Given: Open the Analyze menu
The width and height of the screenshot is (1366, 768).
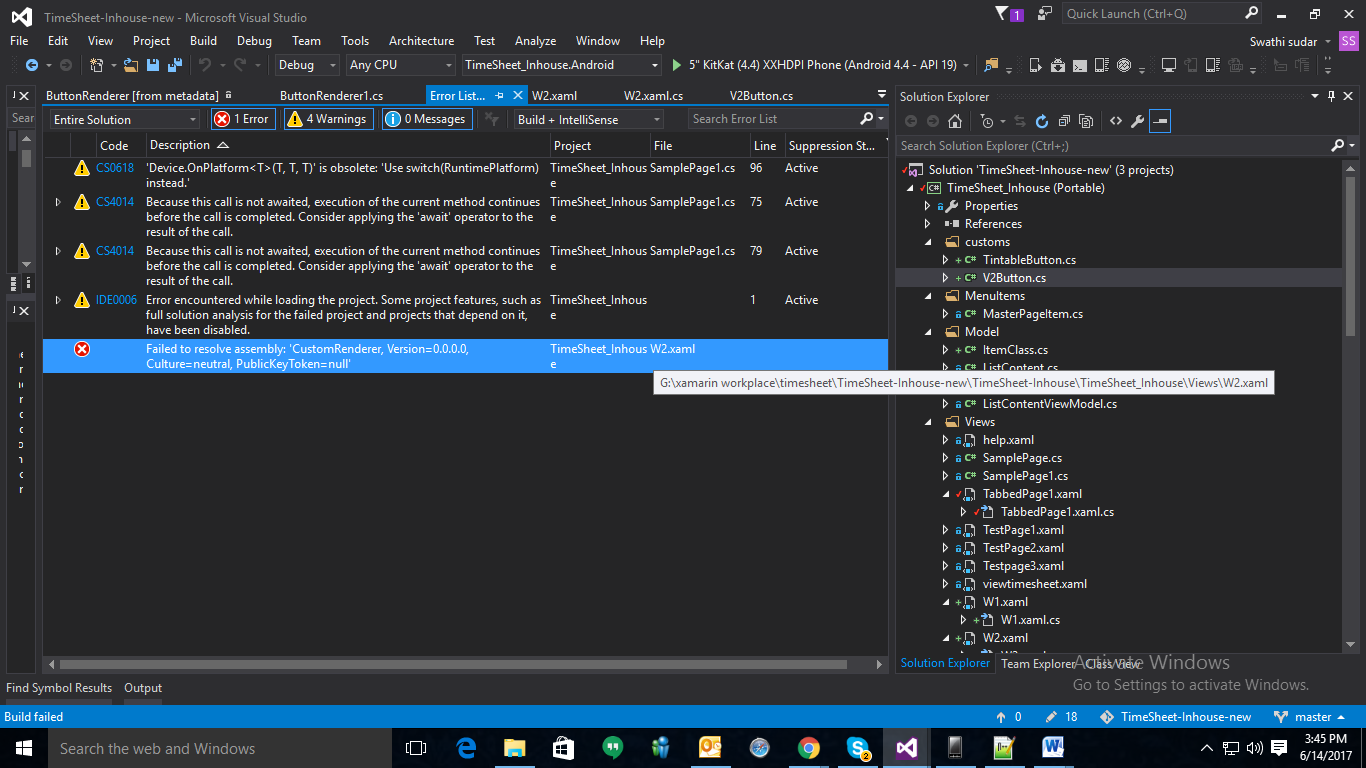Looking at the screenshot, I should [x=535, y=41].
